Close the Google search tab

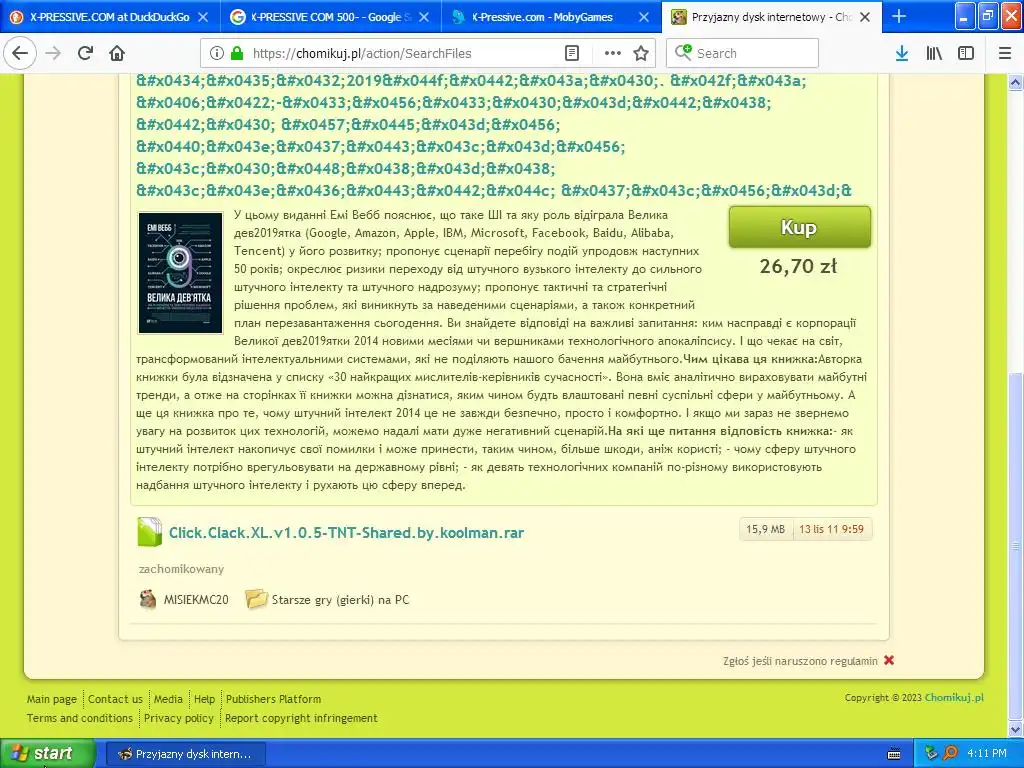pyautogui.click(x=424, y=17)
